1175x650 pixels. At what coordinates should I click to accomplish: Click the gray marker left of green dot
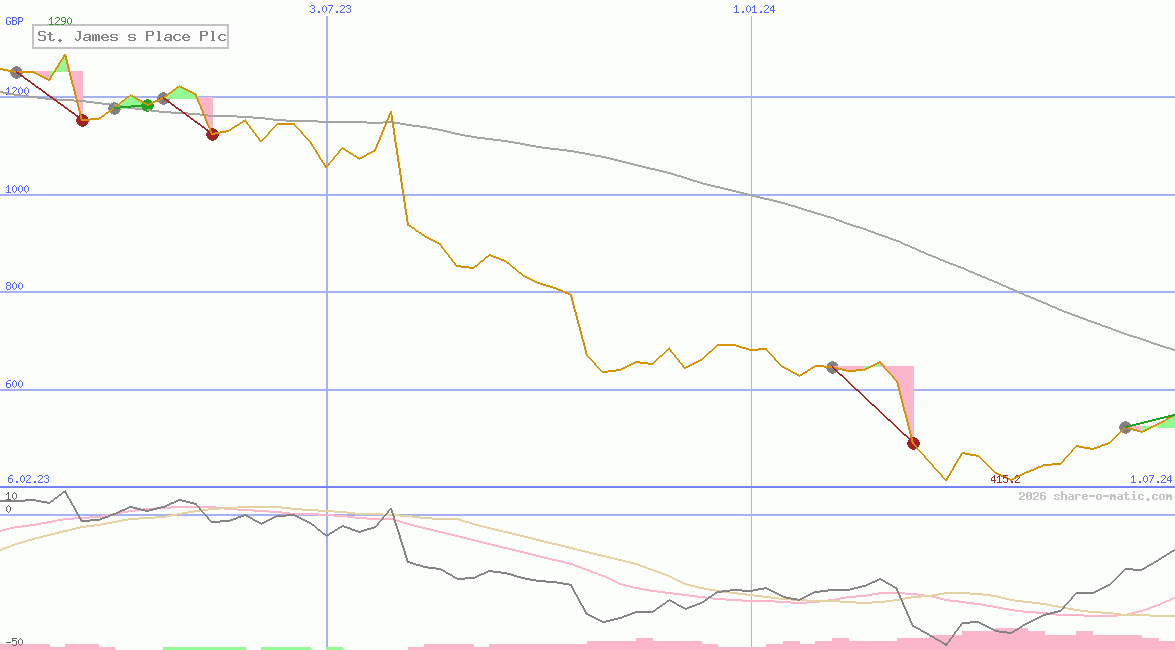114,108
